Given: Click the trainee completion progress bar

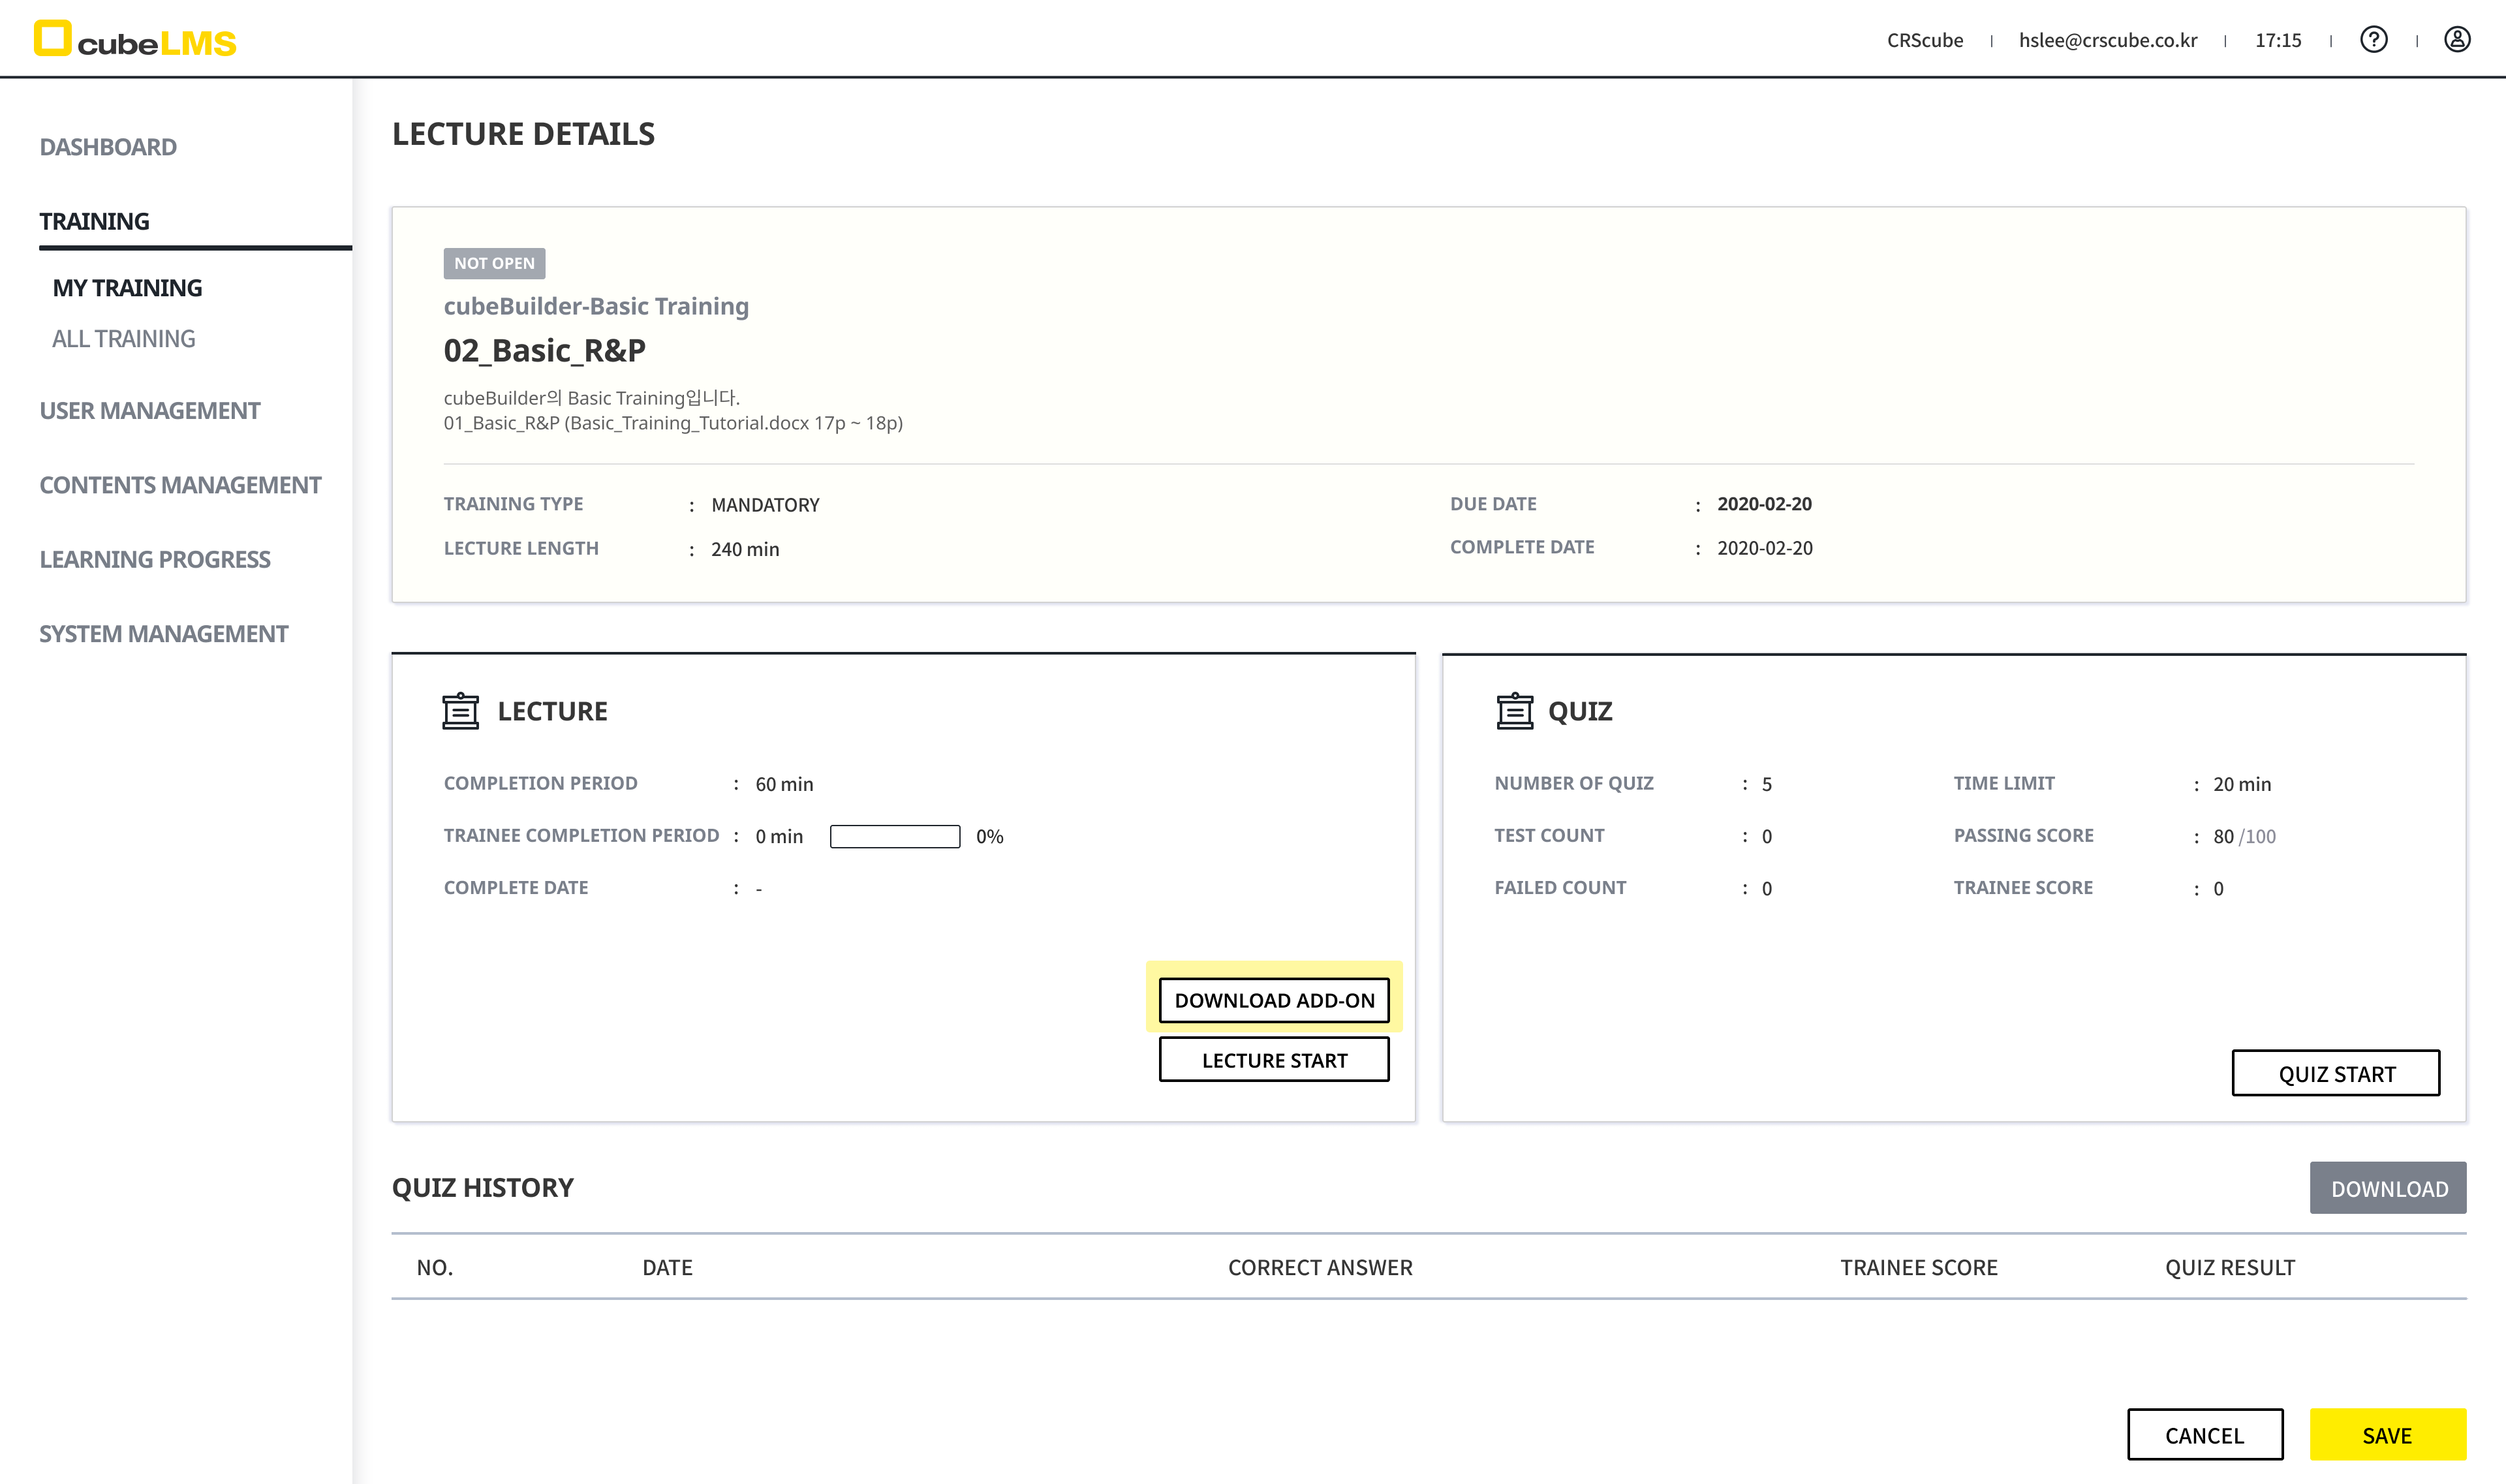Looking at the screenshot, I should (x=894, y=836).
